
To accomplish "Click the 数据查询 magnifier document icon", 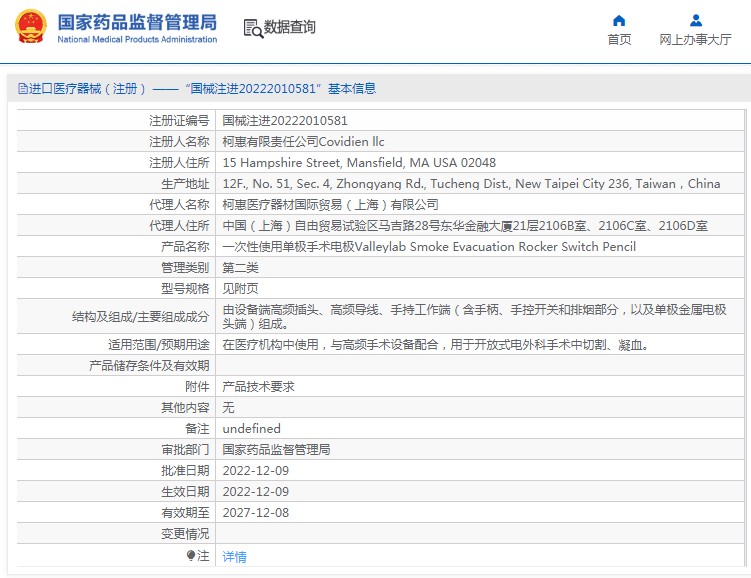I will [252, 28].
